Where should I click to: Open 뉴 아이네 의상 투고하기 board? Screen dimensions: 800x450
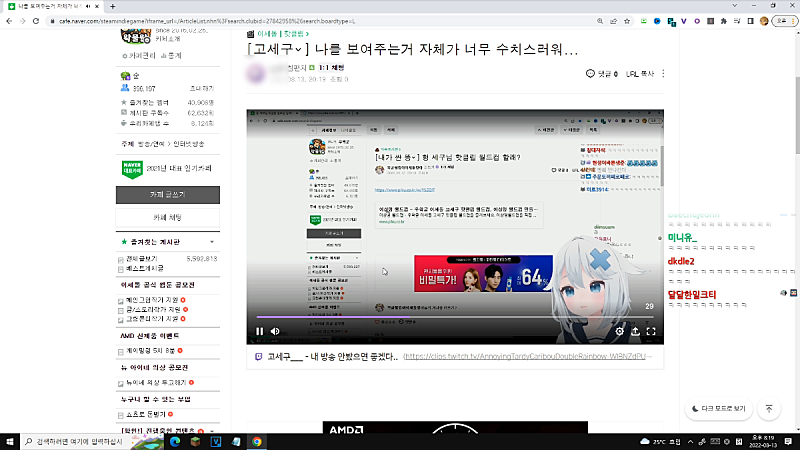click(156, 382)
